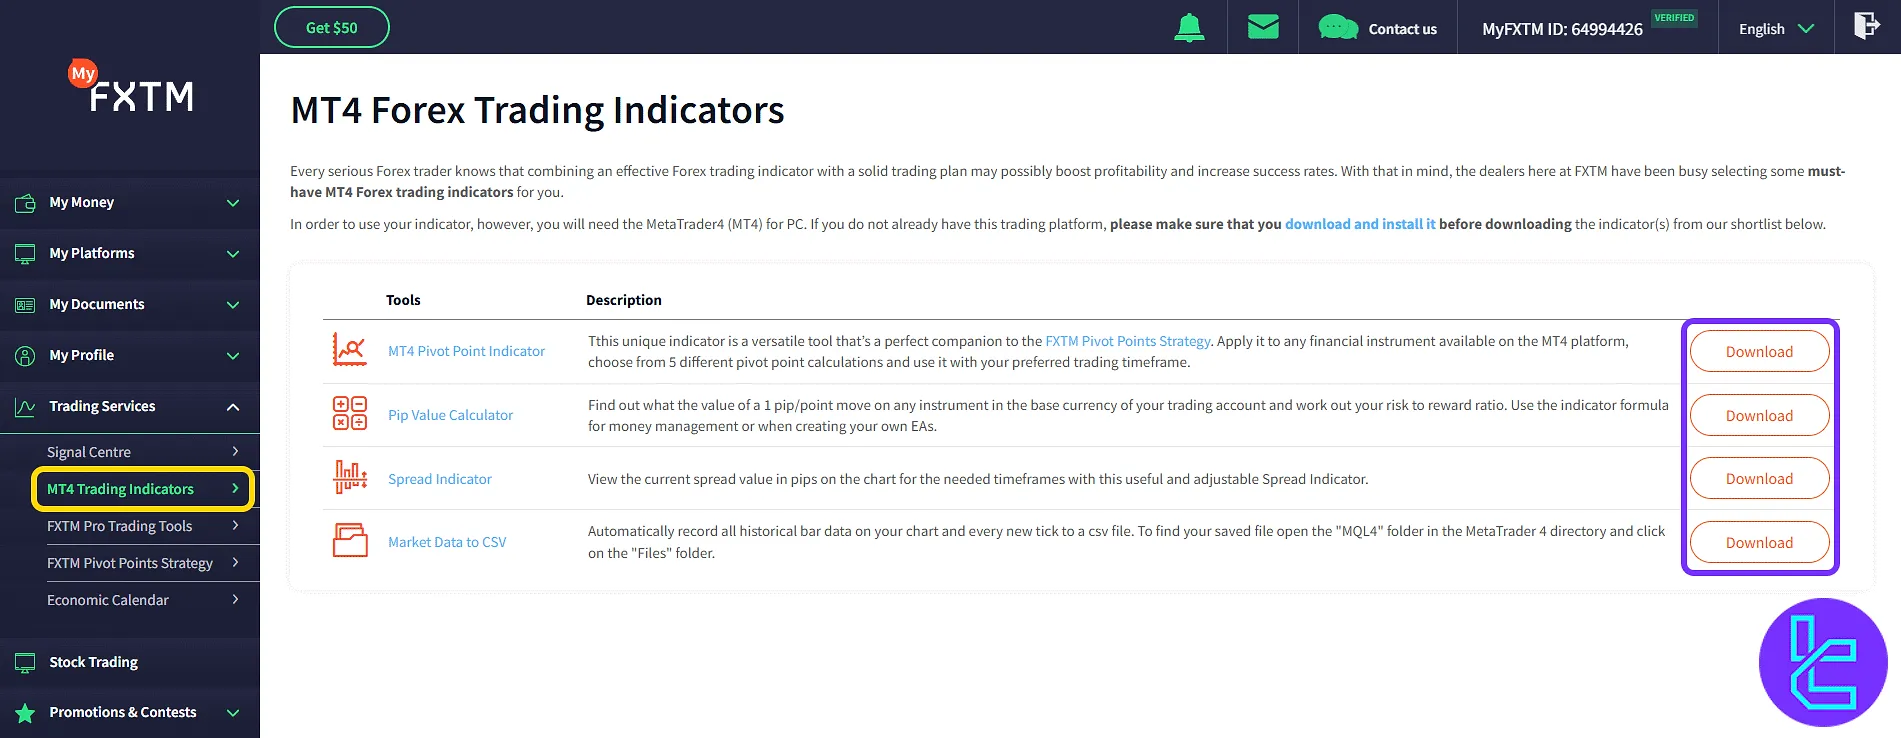Click the MyFXTM logo
Image resolution: width=1901 pixels, height=738 pixels.
(x=133, y=90)
